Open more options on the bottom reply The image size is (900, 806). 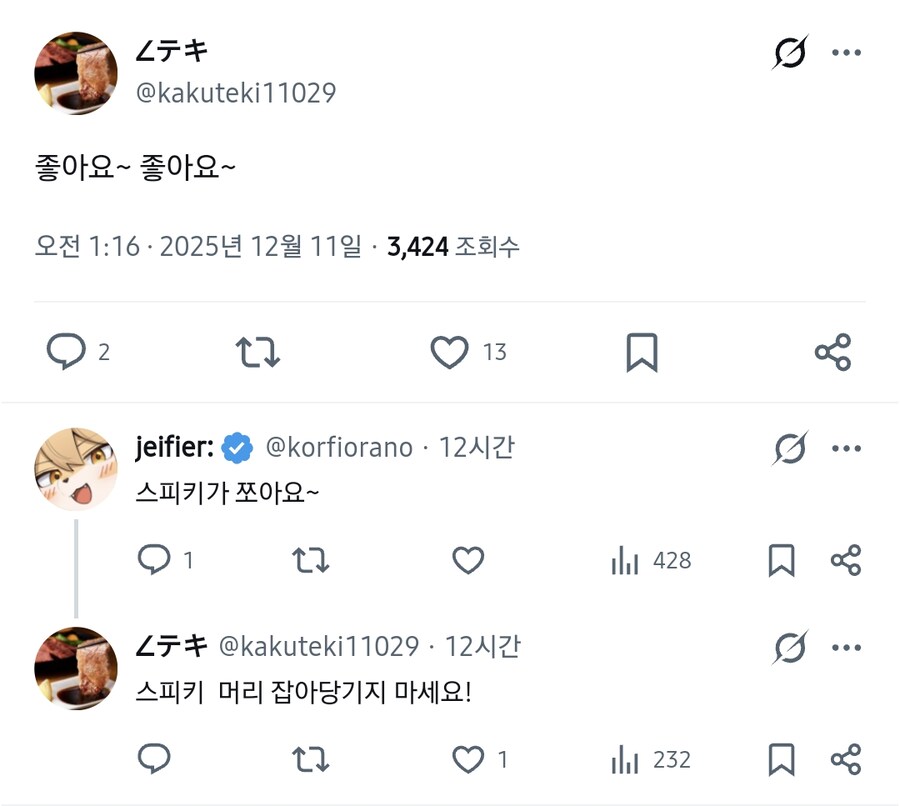point(848,647)
